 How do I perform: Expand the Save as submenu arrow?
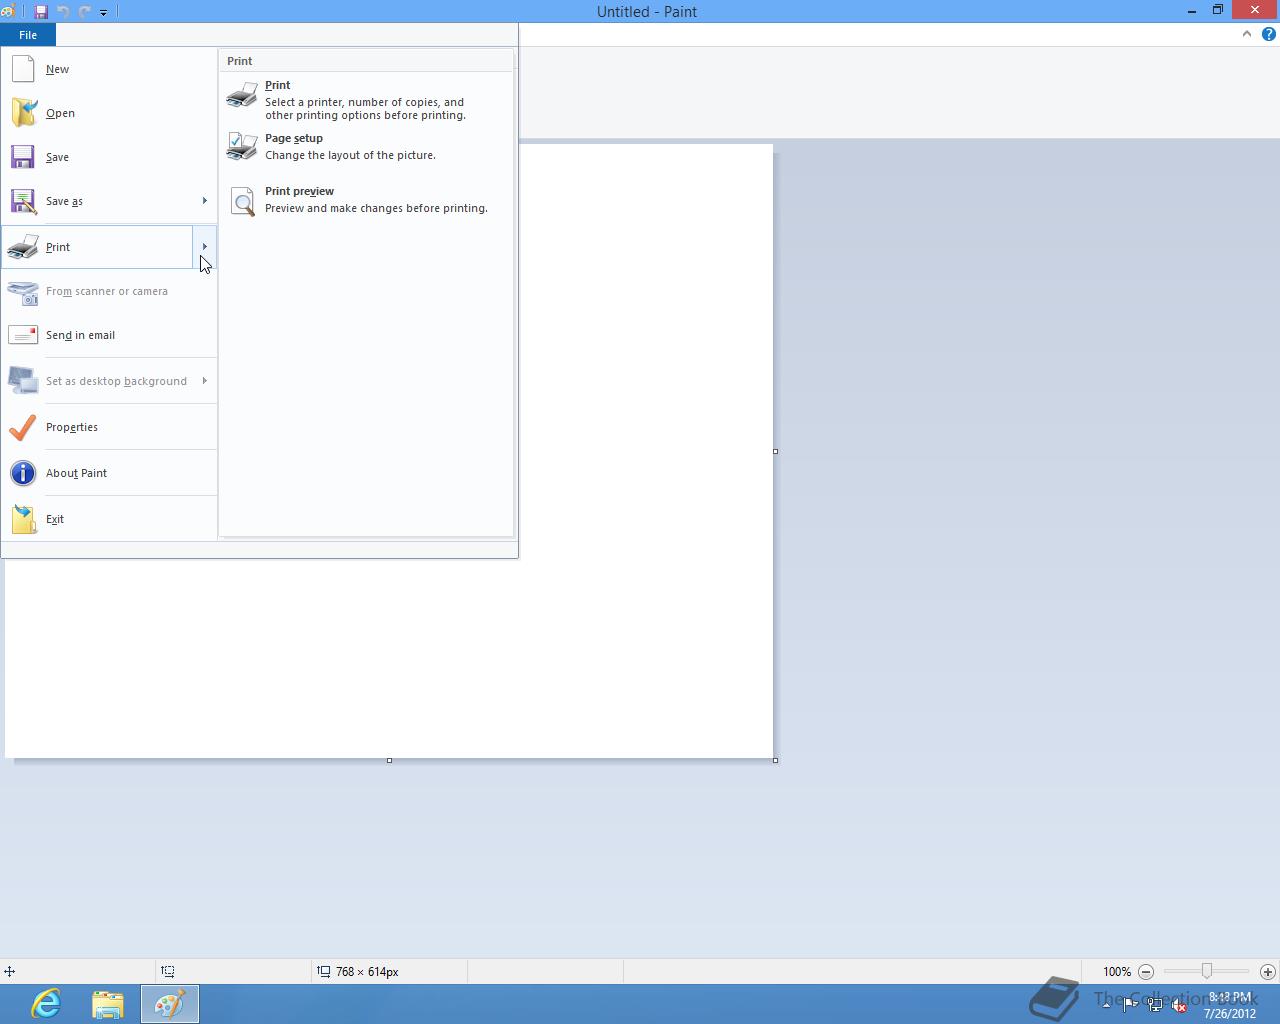(205, 201)
